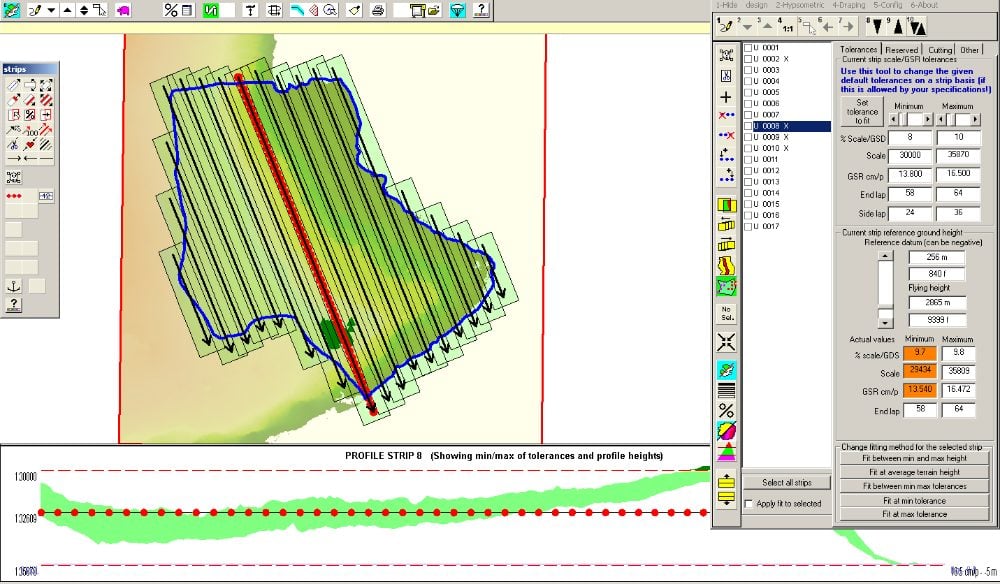
Task: Click 'Select all strips' button
Action: [787, 483]
